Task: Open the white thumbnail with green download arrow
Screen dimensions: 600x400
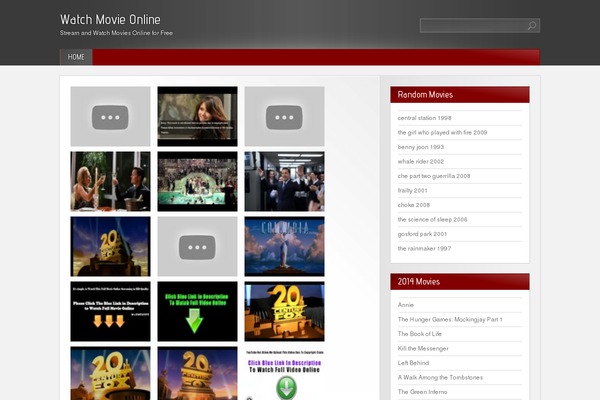Action: click(x=284, y=374)
